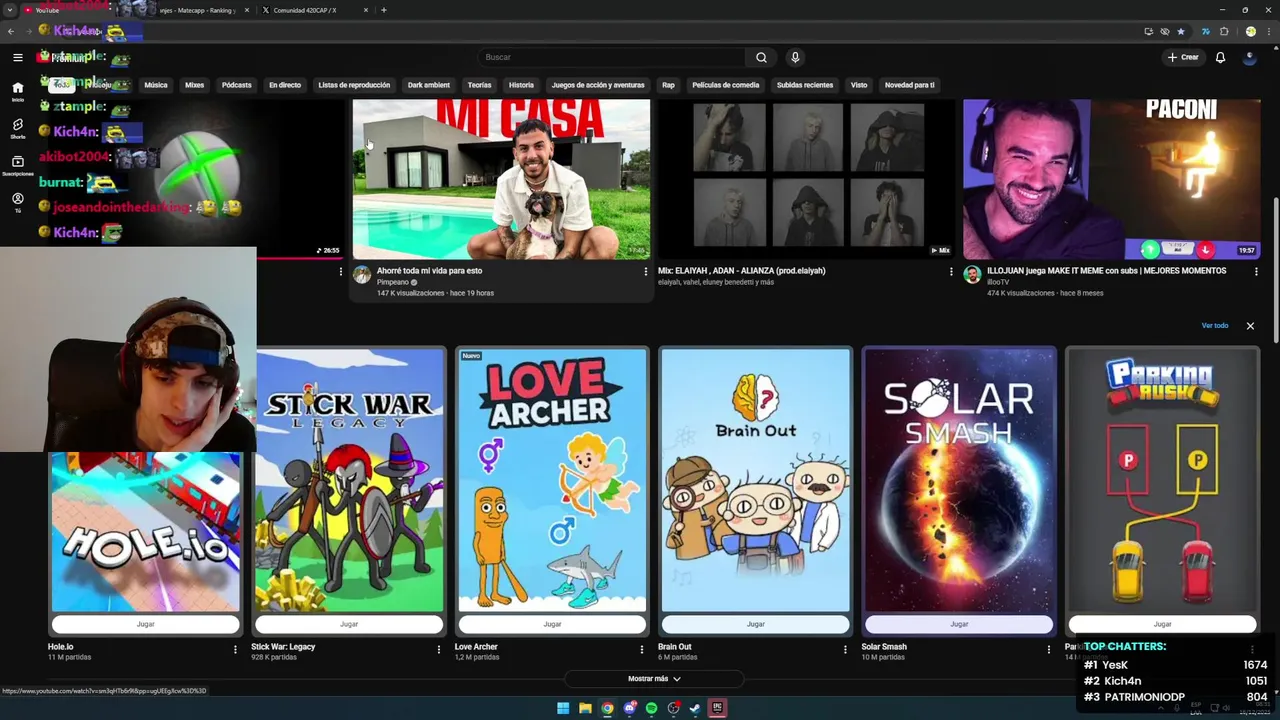Click Jugar under Solar Smash

click(x=959, y=624)
